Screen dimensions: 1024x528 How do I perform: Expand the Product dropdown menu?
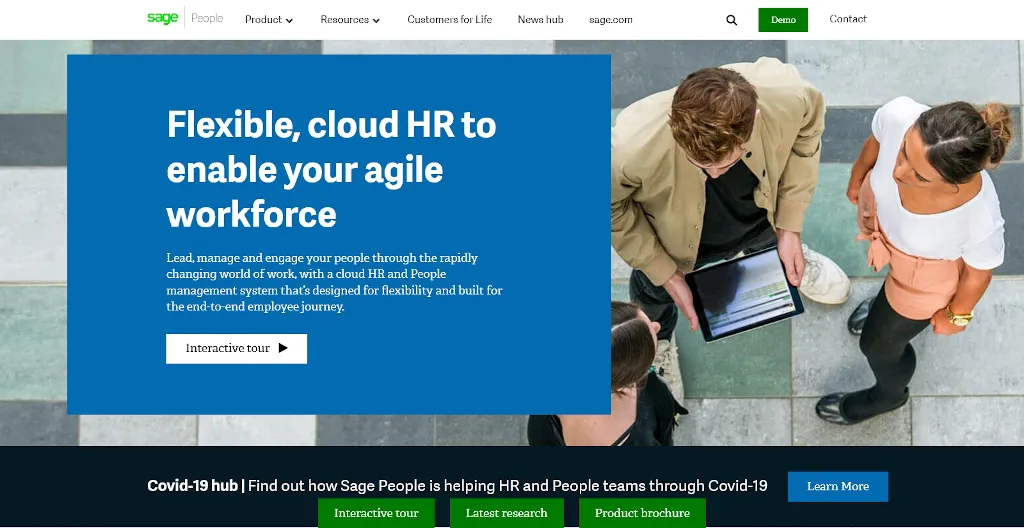269,20
